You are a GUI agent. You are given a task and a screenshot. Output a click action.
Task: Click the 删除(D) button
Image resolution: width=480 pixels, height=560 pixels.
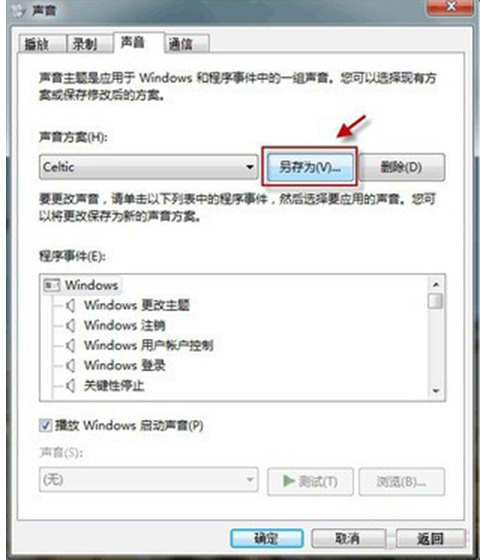click(401, 167)
